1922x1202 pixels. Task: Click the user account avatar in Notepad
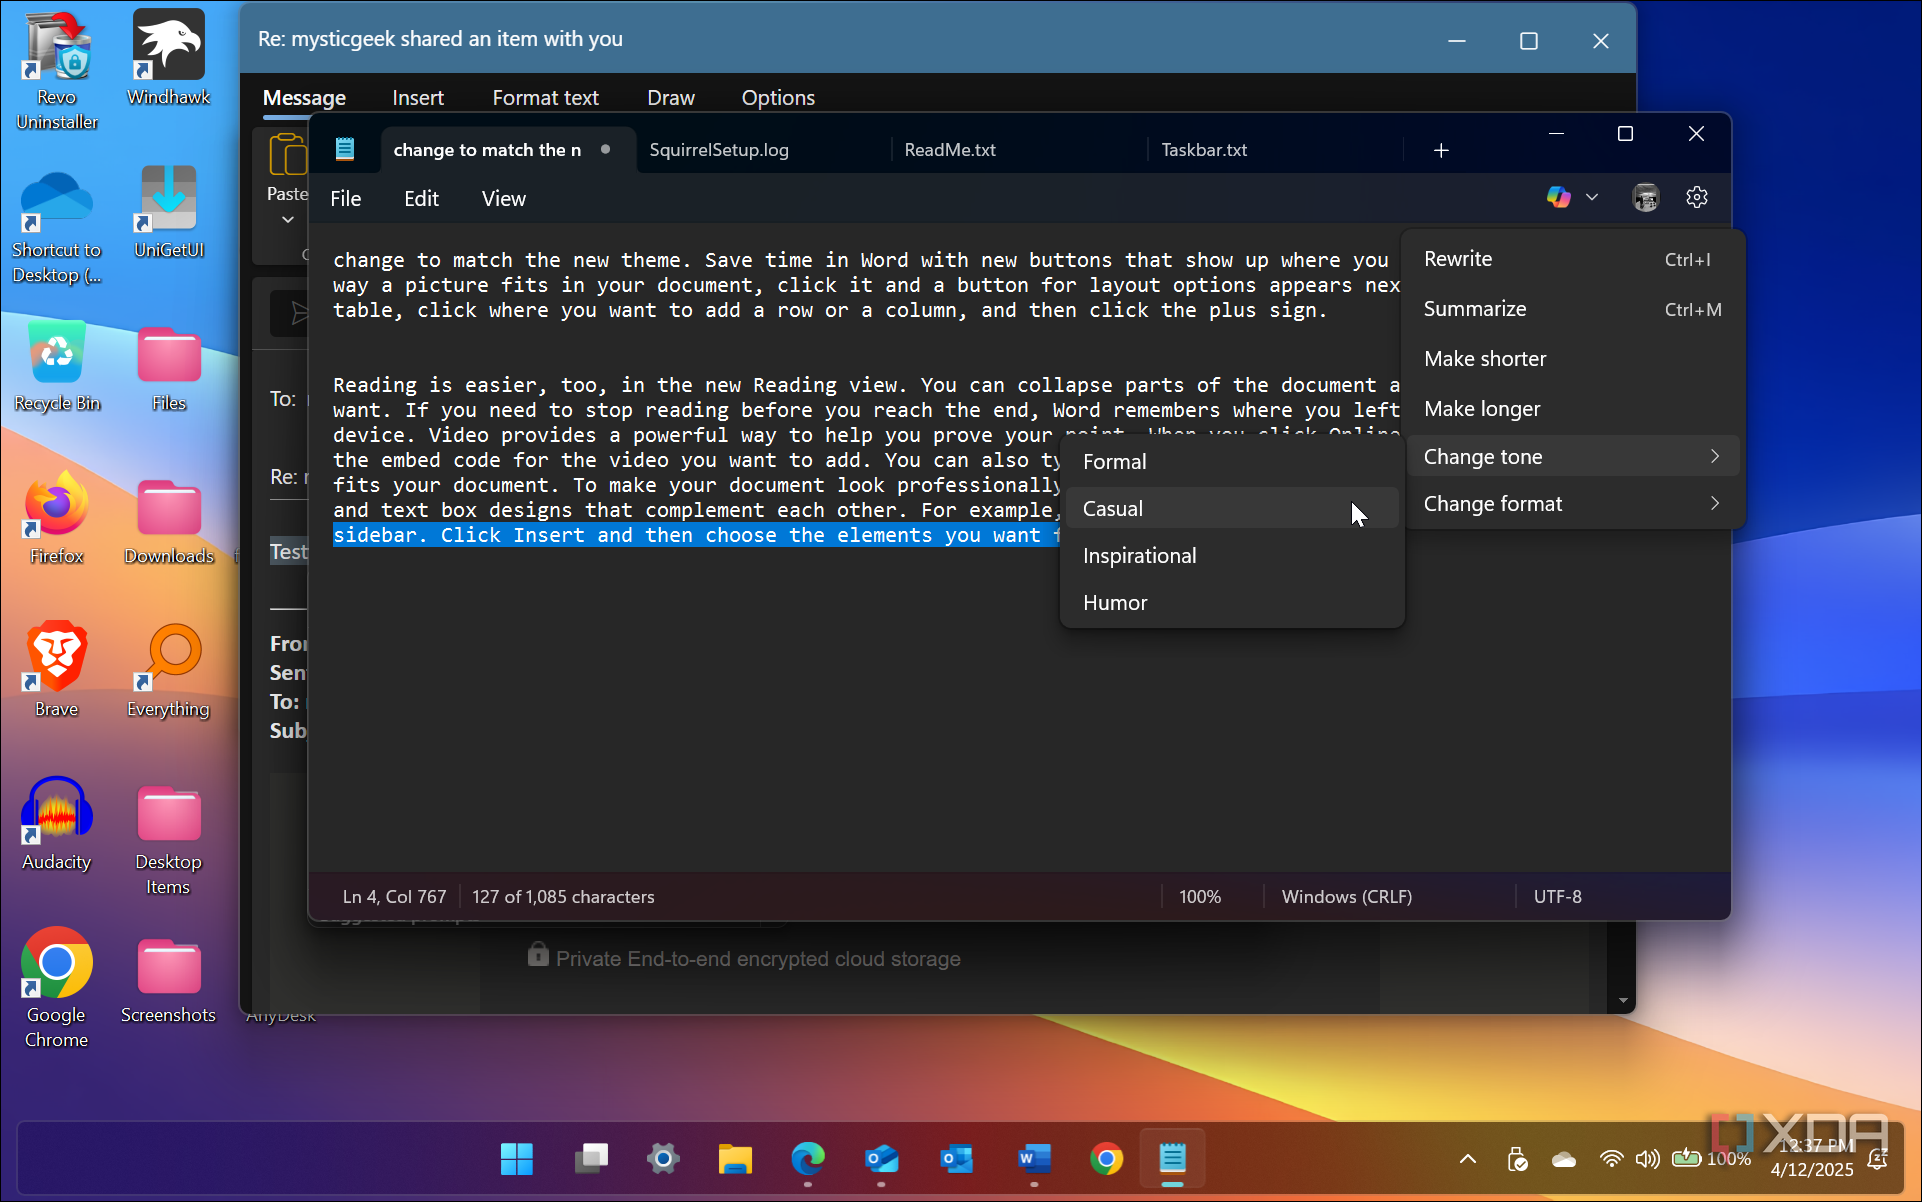pos(1645,198)
